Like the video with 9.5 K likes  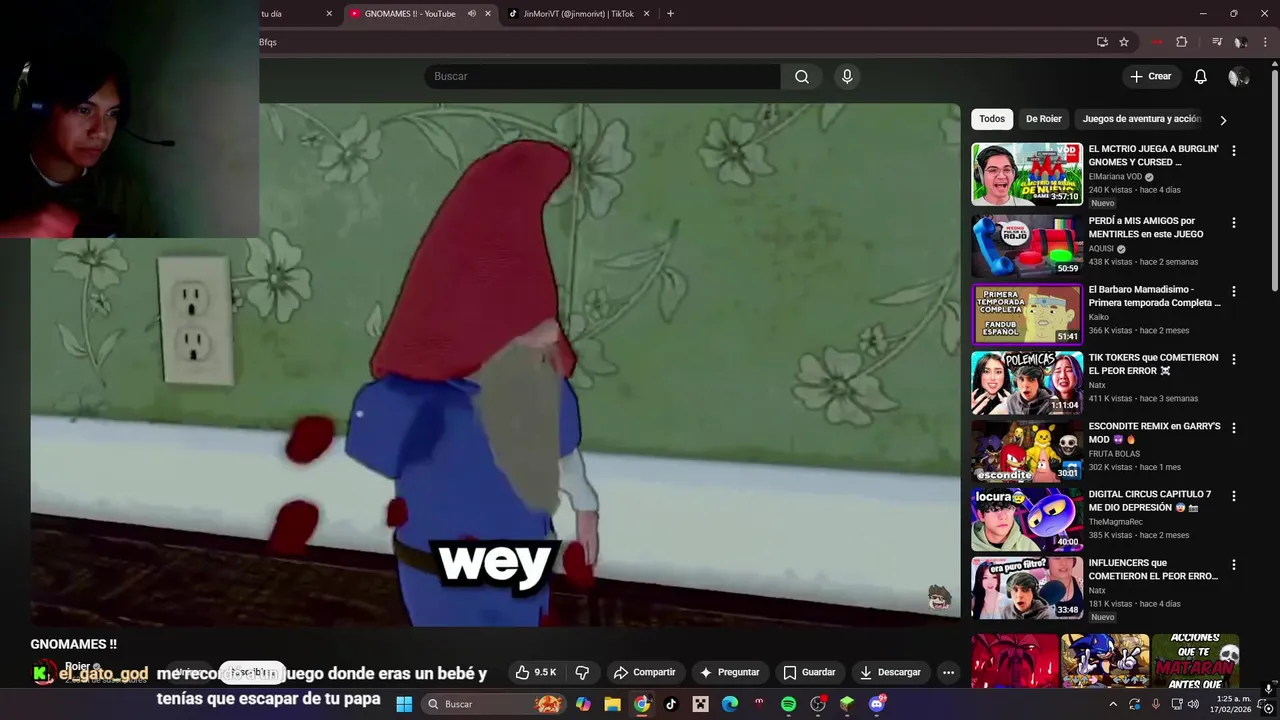[x=536, y=672]
